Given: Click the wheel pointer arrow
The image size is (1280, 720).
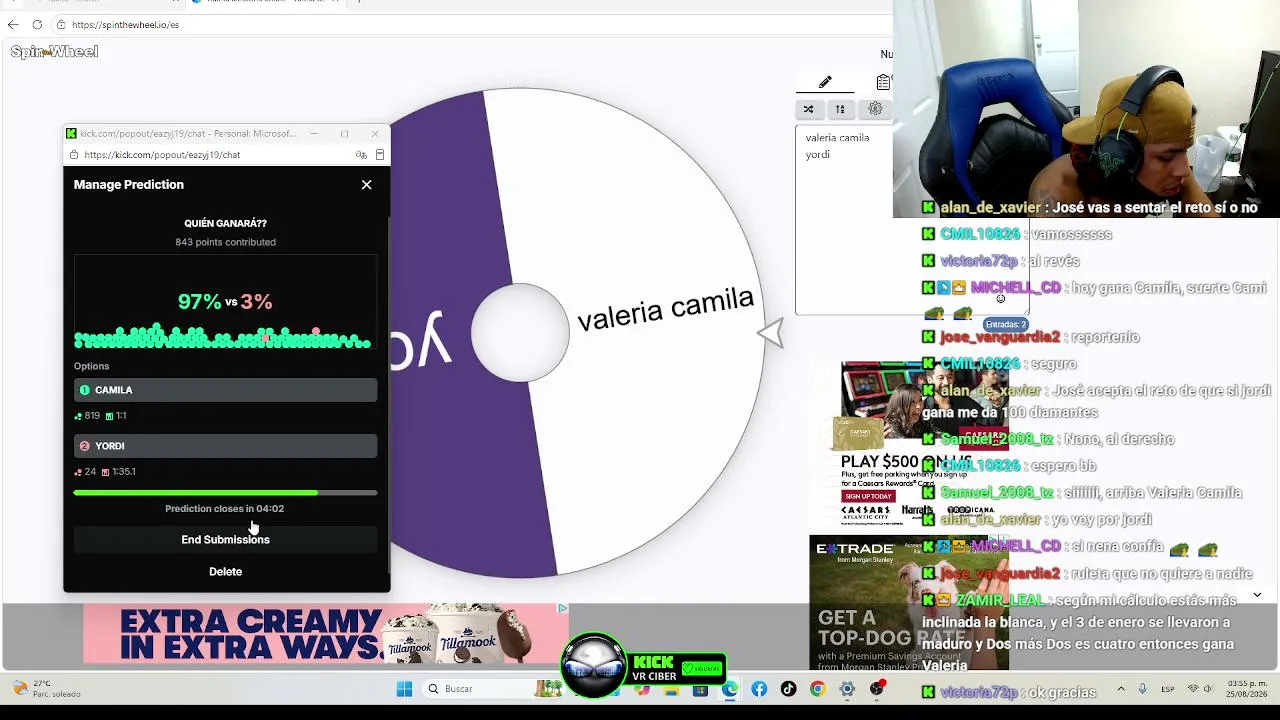Looking at the screenshot, I should [770, 333].
